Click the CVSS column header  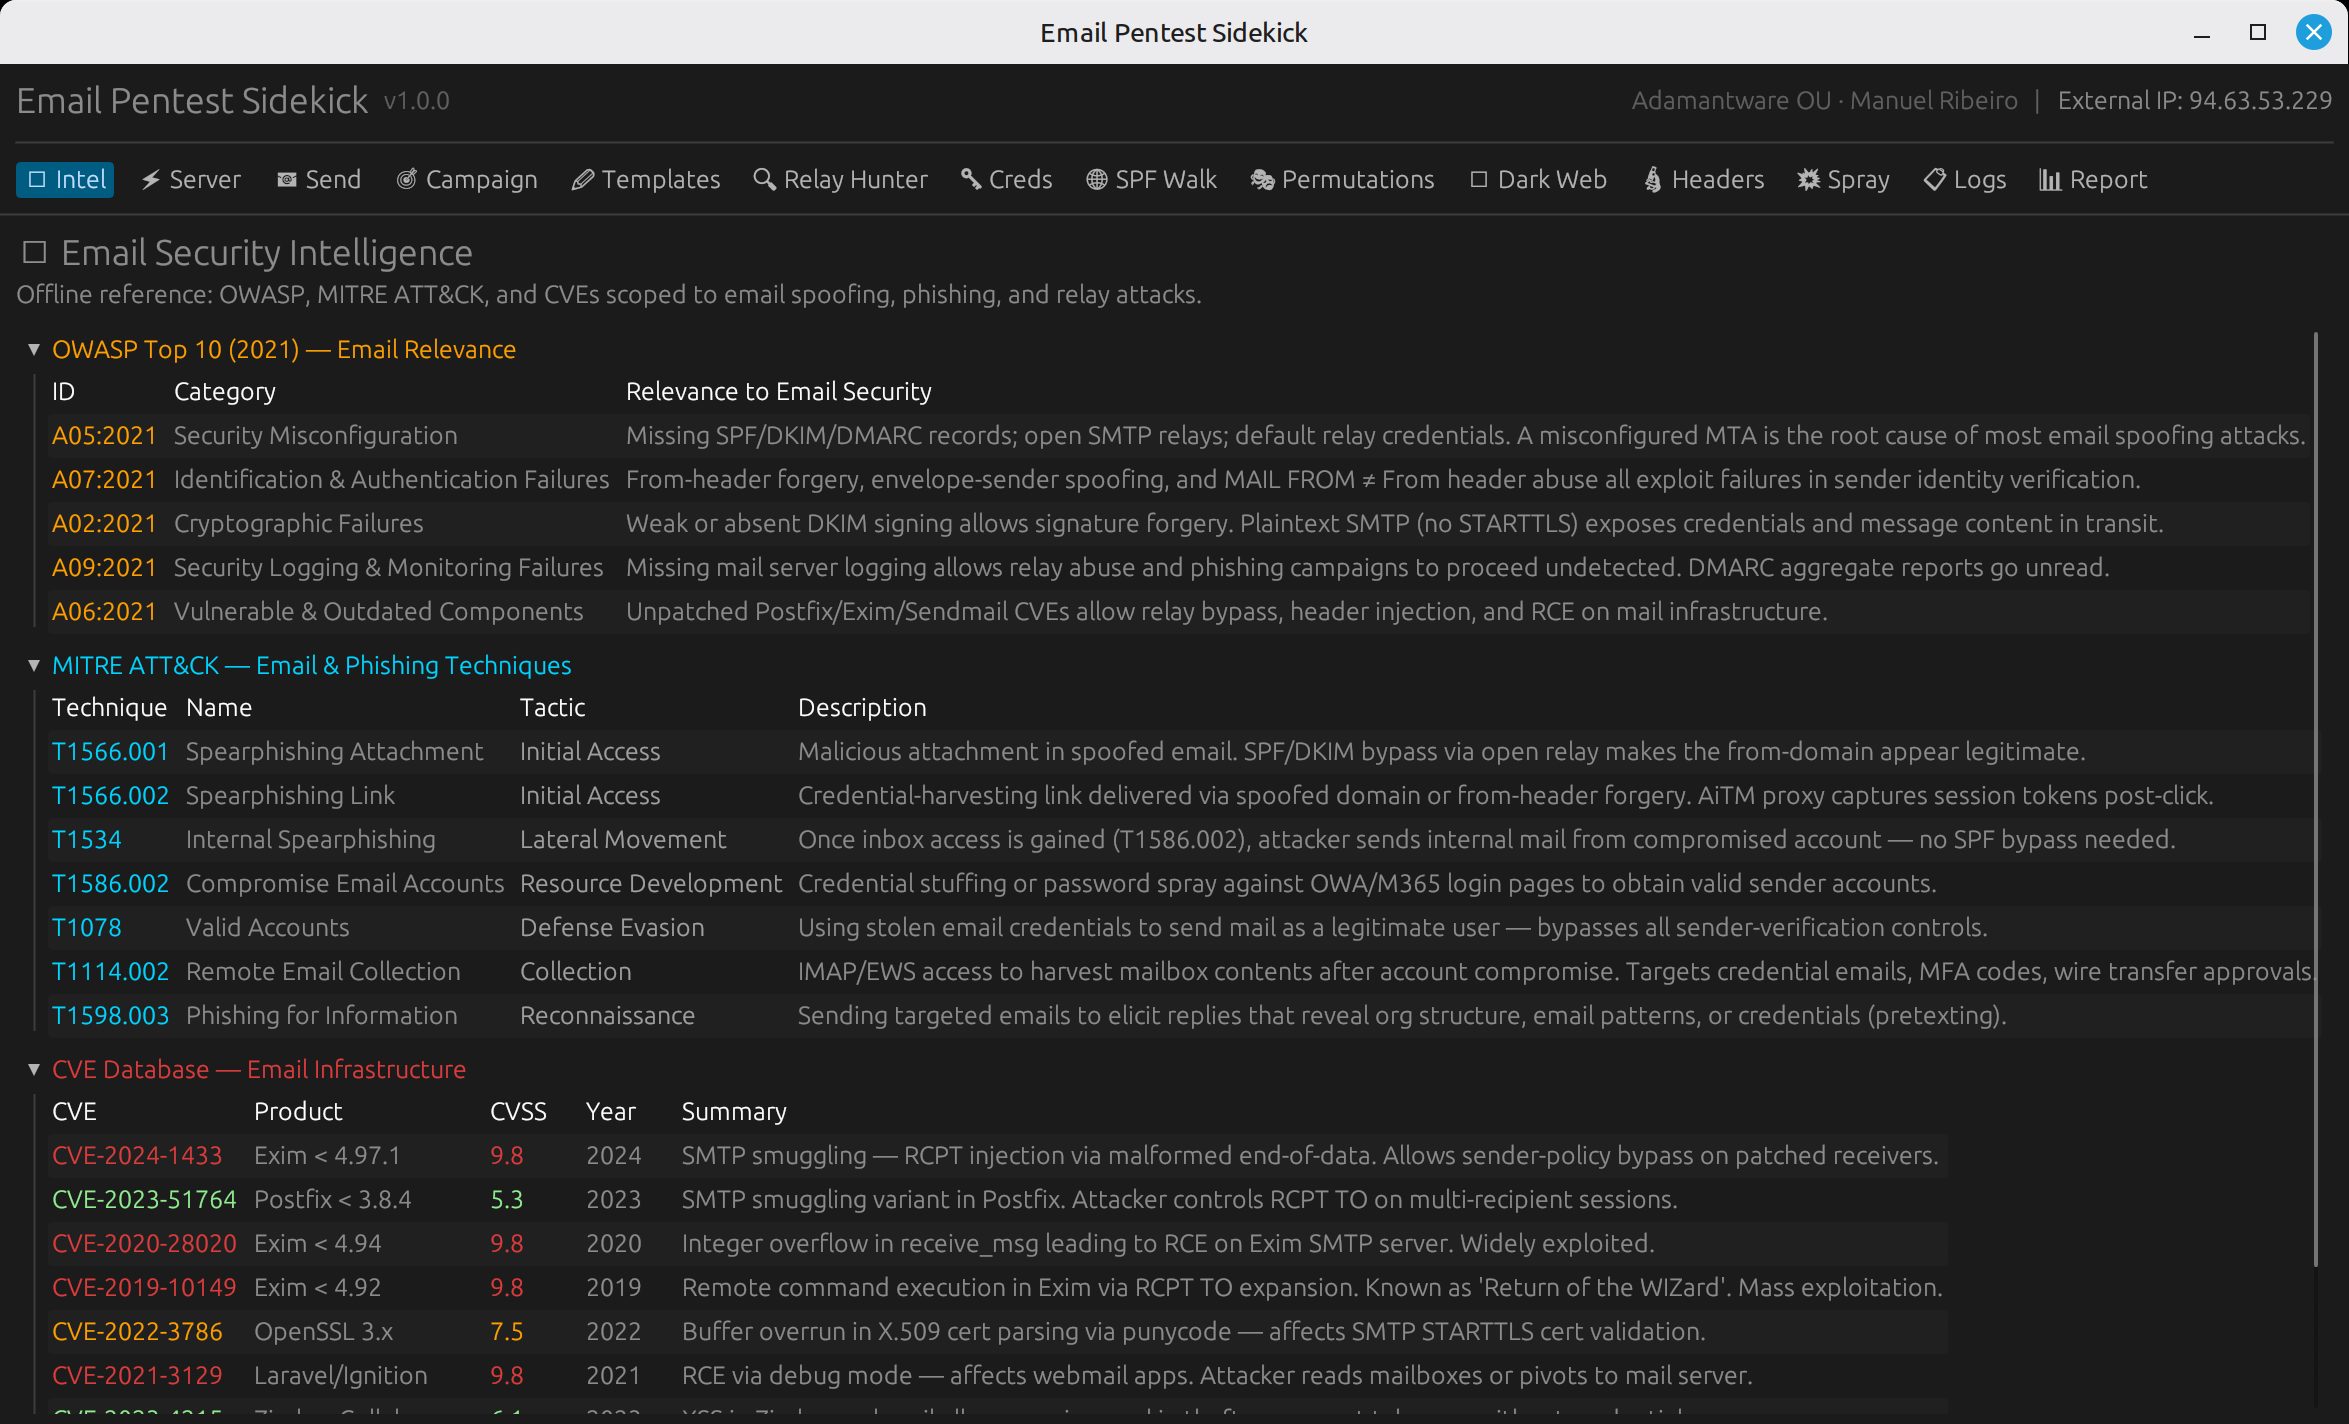(x=518, y=1111)
